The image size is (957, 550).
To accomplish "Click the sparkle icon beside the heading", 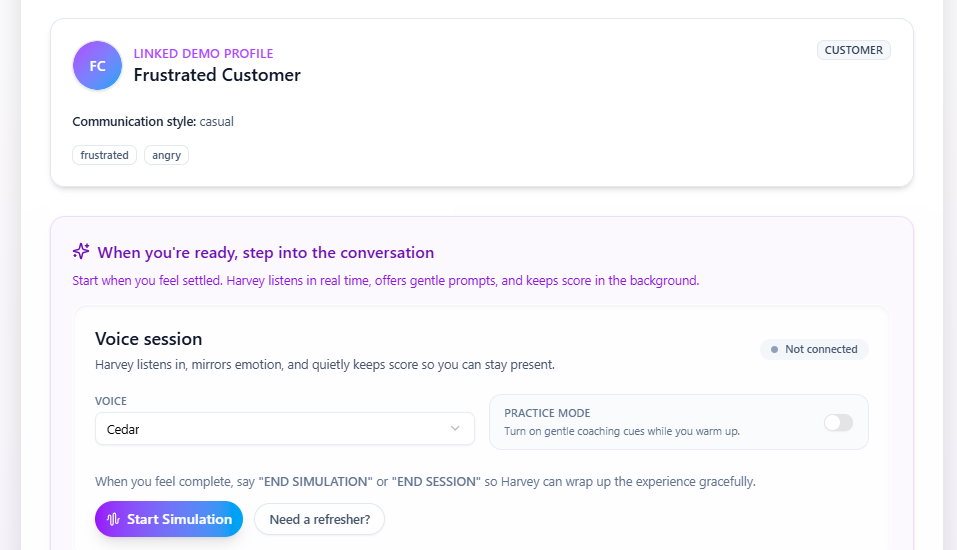I will coord(81,252).
